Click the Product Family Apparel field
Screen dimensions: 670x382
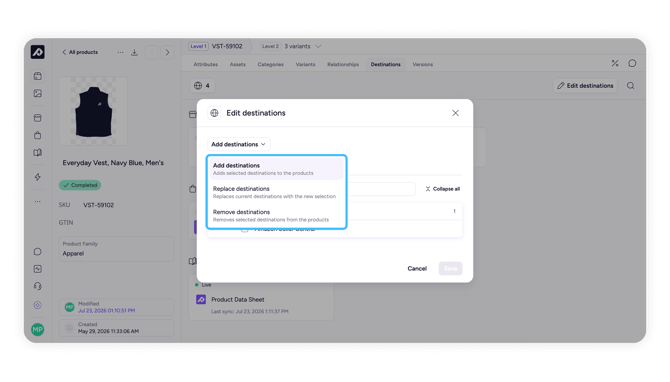116,249
